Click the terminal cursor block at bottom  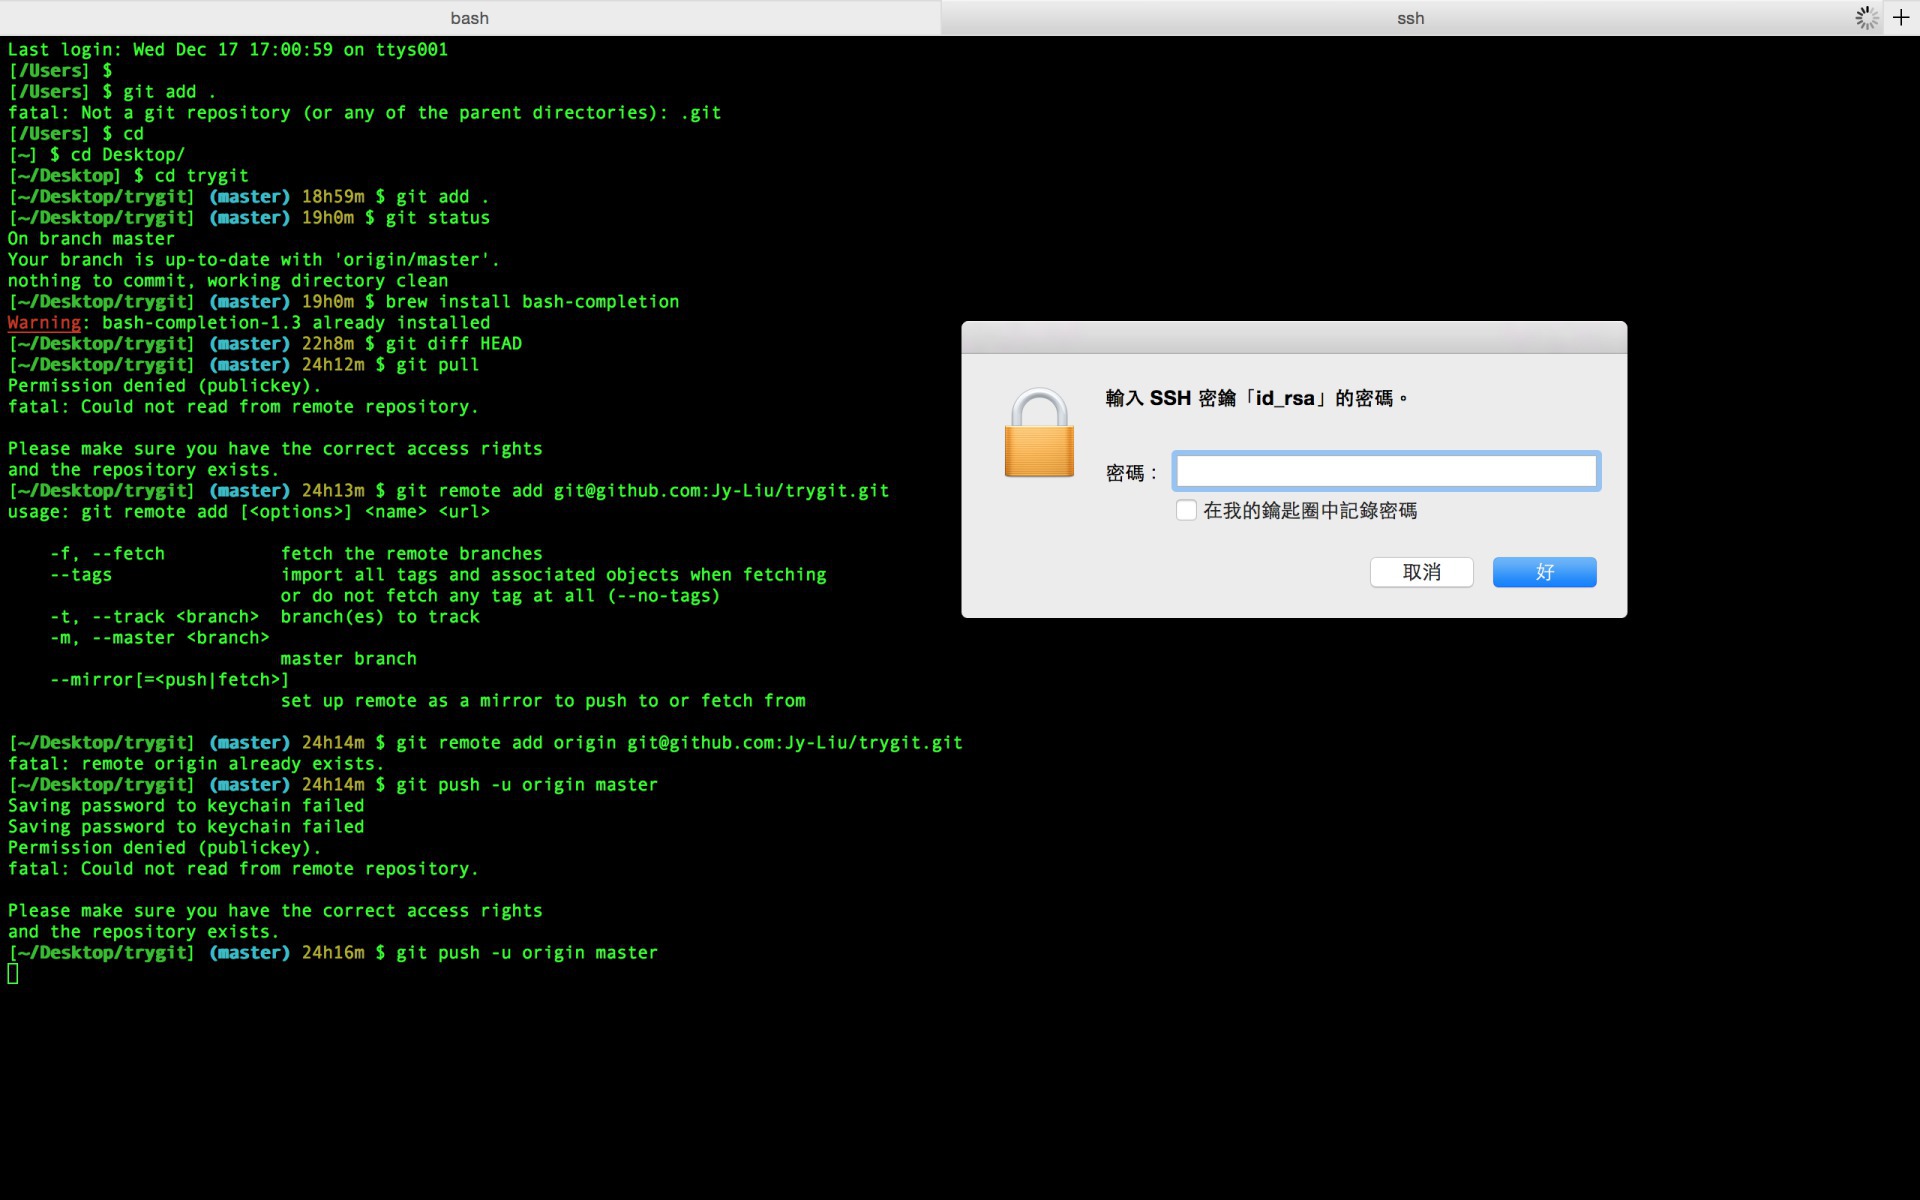[x=13, y=974]
